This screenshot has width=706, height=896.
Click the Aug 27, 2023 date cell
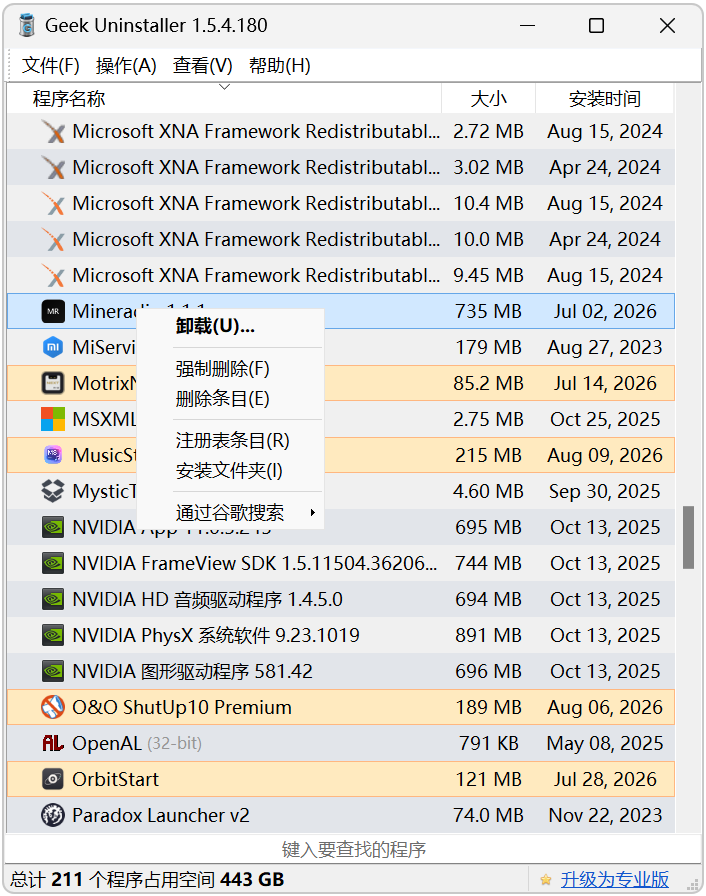coord(605,347)
